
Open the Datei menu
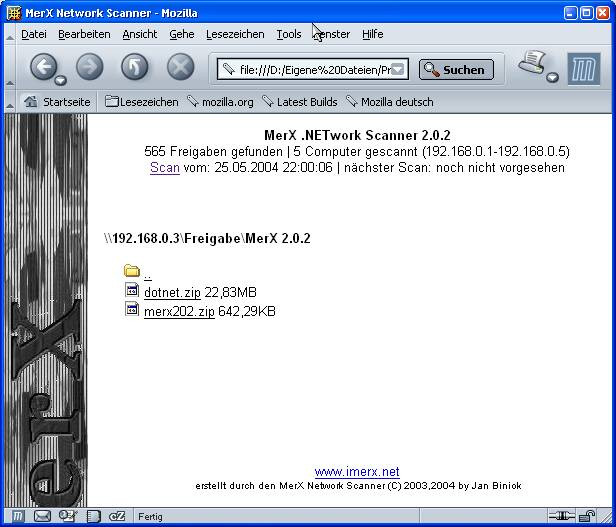pyautogui.click(x=34, y=34)
